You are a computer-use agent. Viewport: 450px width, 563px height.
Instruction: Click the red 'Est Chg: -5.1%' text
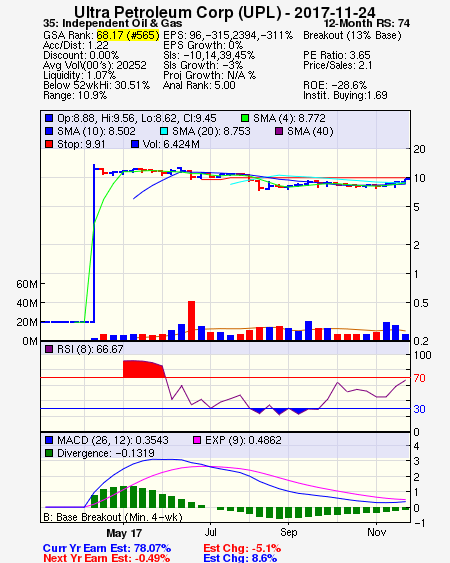pyautogui.click(x=242, y=548)
